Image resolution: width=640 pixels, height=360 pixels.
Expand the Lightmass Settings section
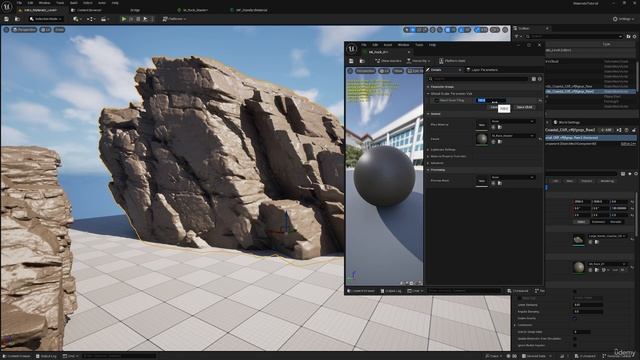(x=428, y=150)
